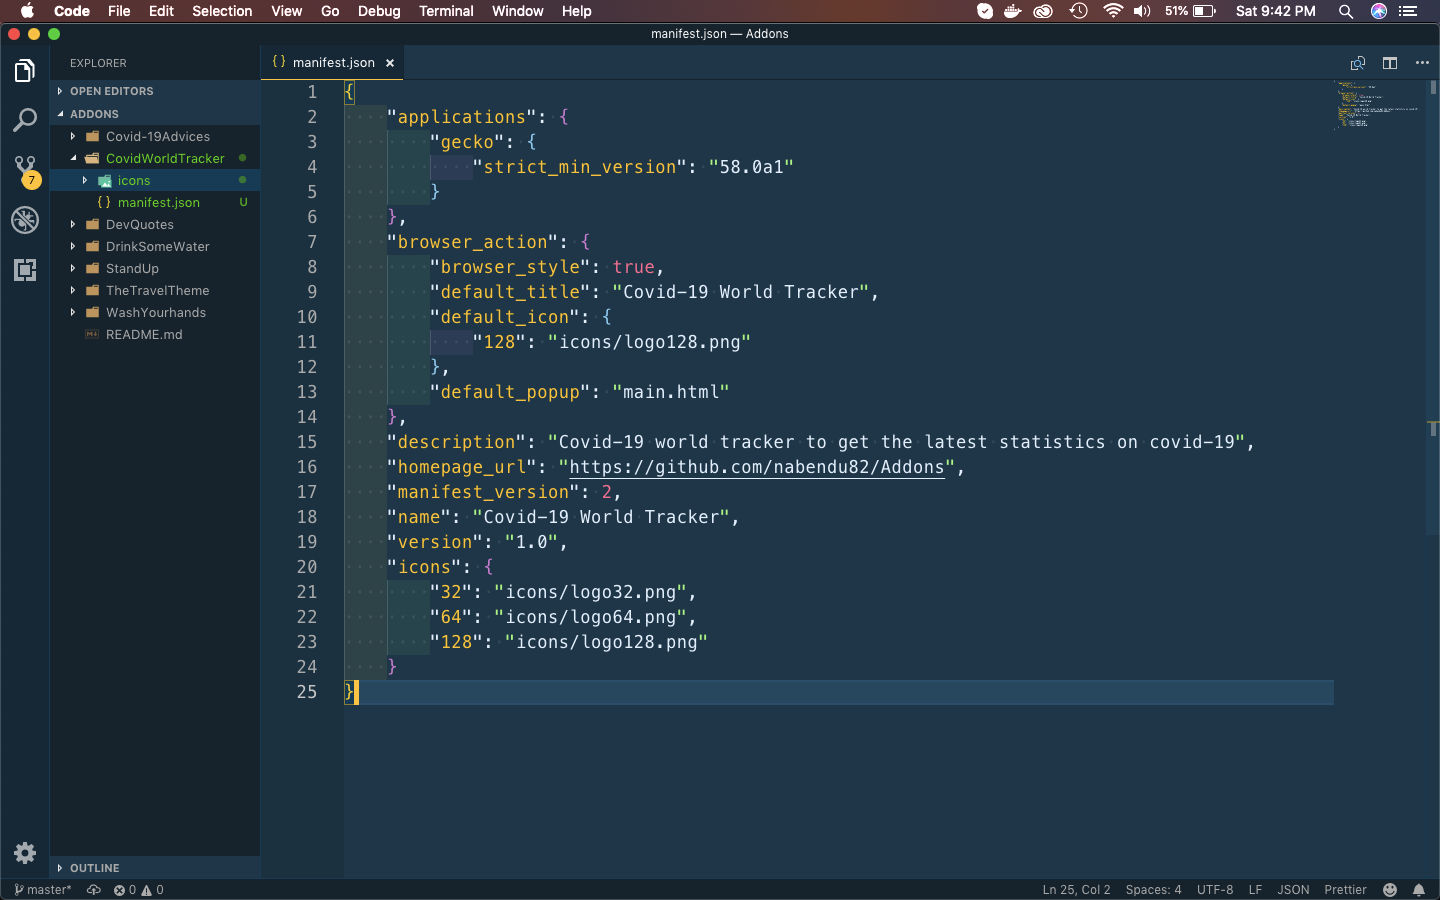This screenshot has width=1440, height=900.
Task: Expand the StandUp folder
Action: coord(155,269)
